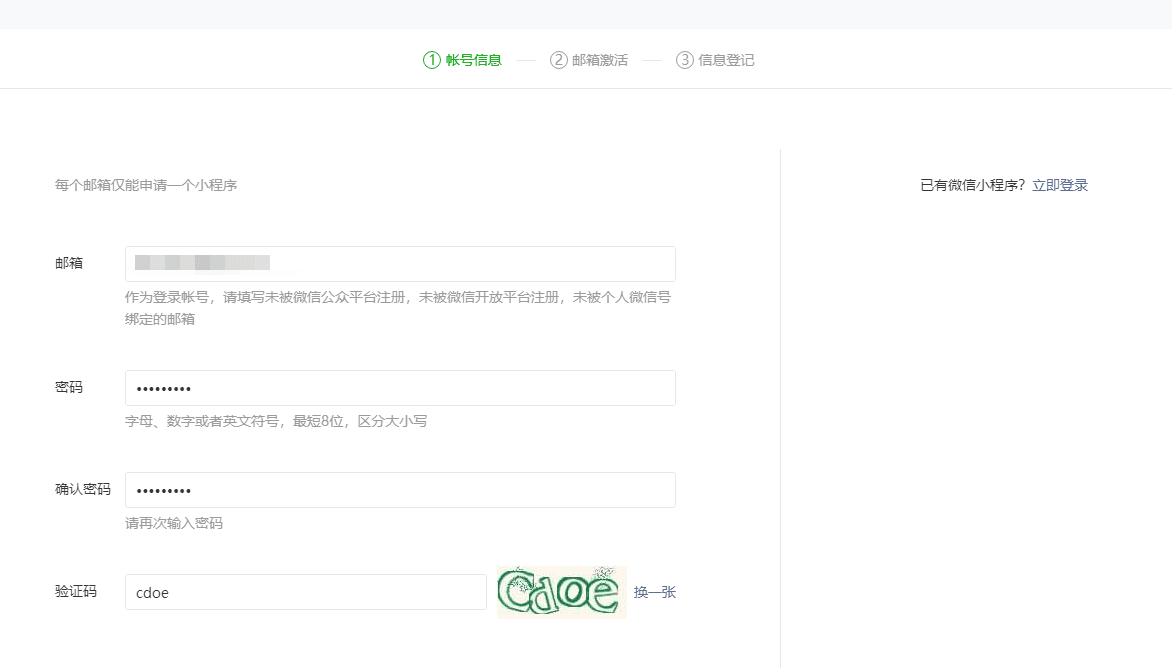Click the 确认密码 field label
The image size is (1172, 668).
click(x=83, y=489)
